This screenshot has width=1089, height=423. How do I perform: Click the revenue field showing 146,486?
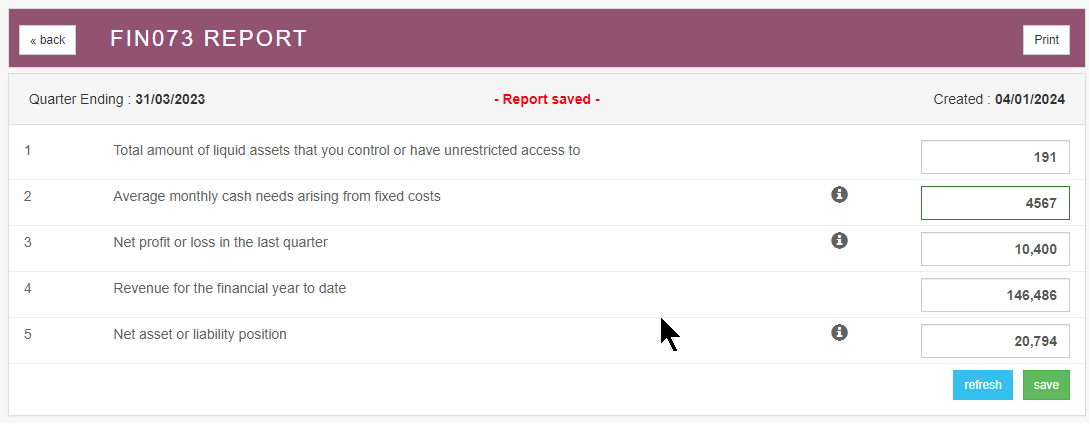click(x=995, y=295)
